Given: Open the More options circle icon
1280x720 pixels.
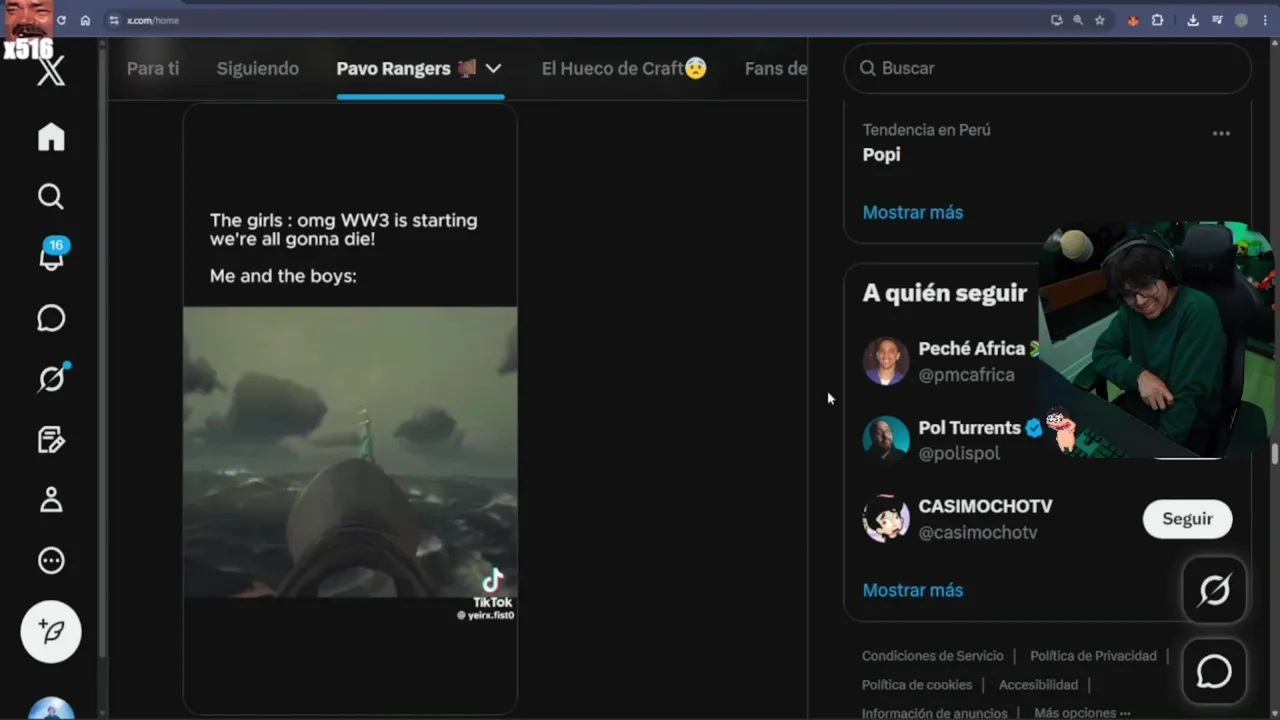Looking at the screenshot, I should (x=51, y=561).
